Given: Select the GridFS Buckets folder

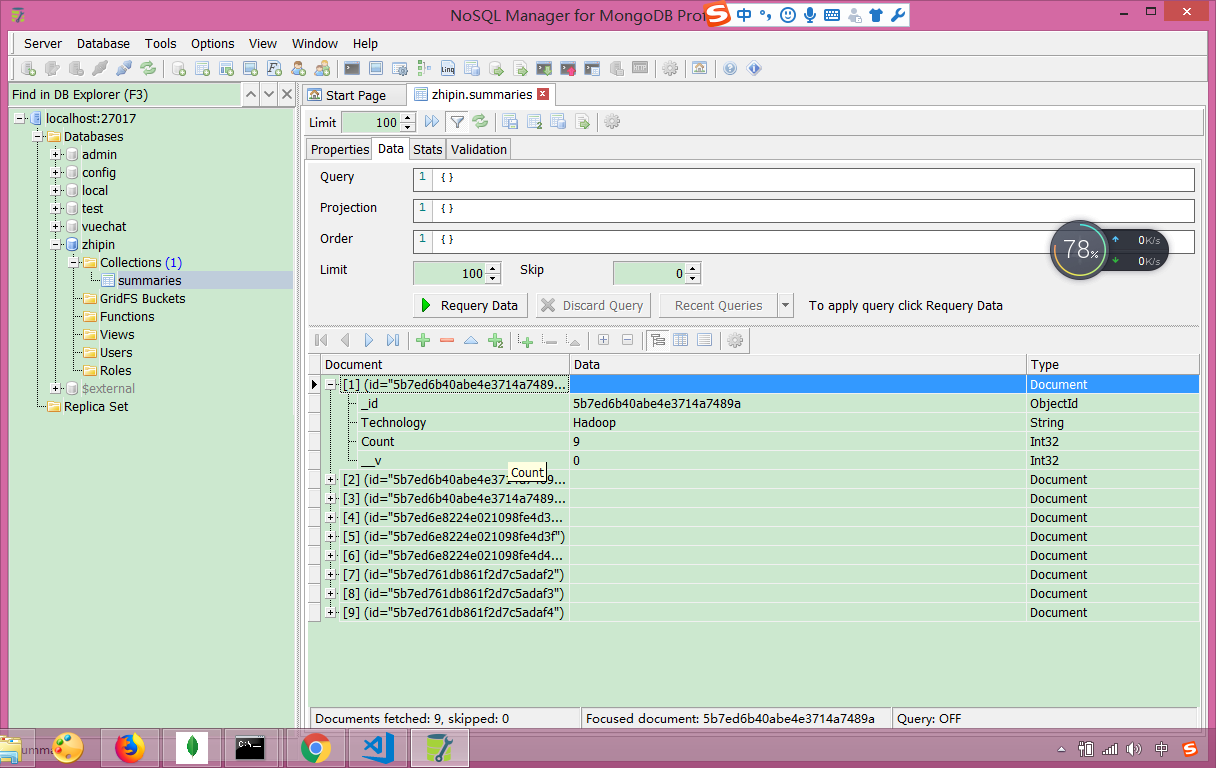Looking at the screenshot, I should 142,299.
